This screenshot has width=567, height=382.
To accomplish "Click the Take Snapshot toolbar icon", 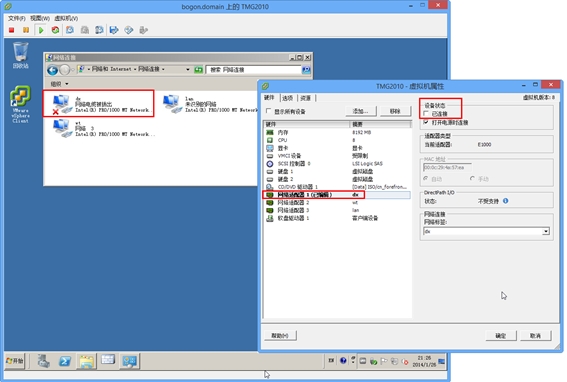I will 70,30.
